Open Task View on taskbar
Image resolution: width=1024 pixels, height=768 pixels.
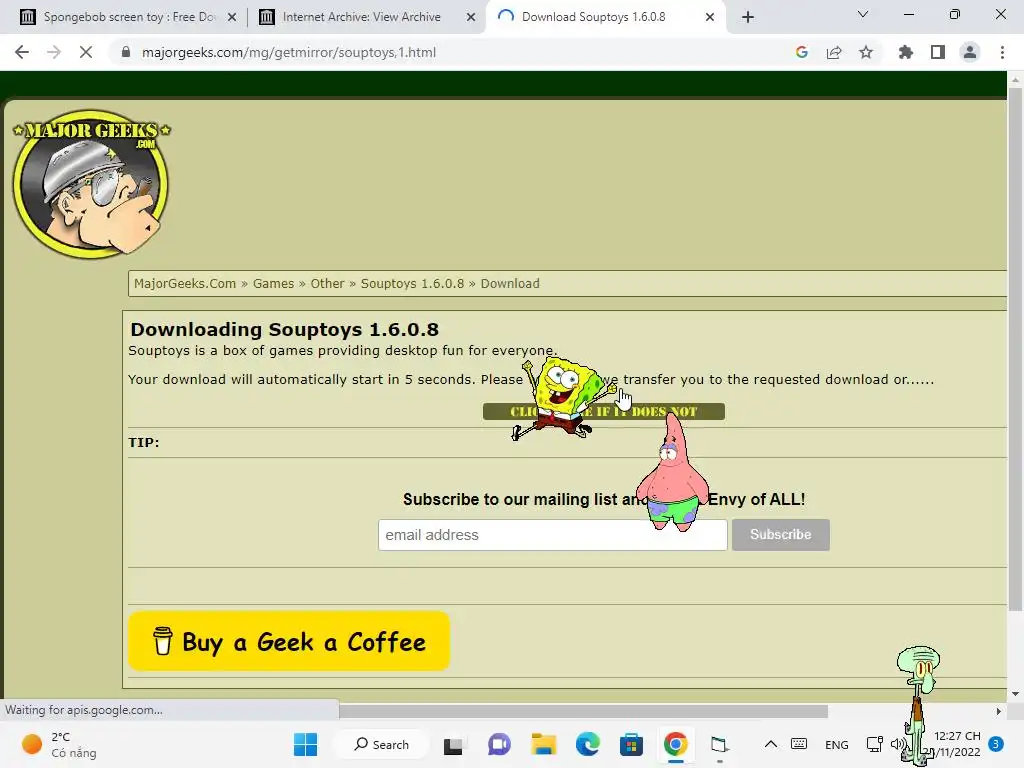[x=453, y=744]
